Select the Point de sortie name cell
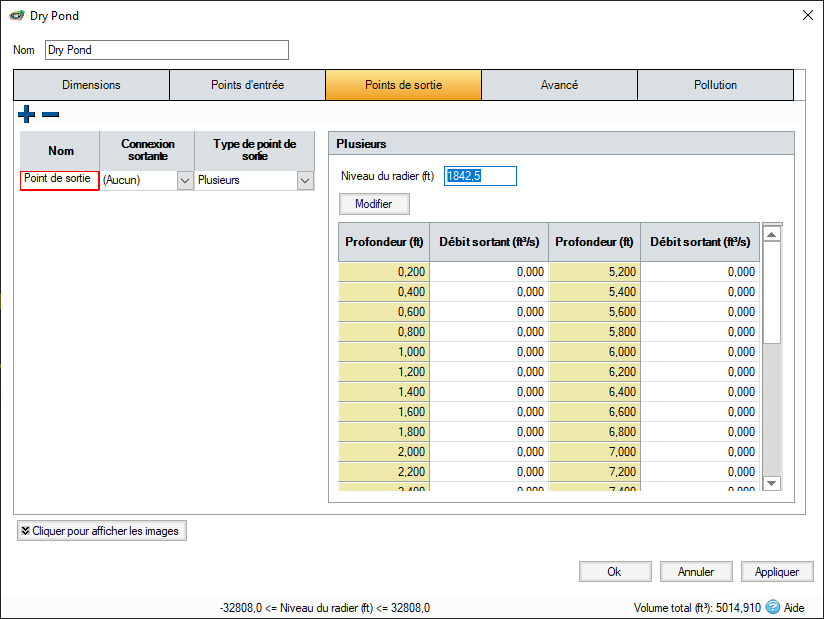The height and width of the screenshot is (619, 824). coord(59,180)
